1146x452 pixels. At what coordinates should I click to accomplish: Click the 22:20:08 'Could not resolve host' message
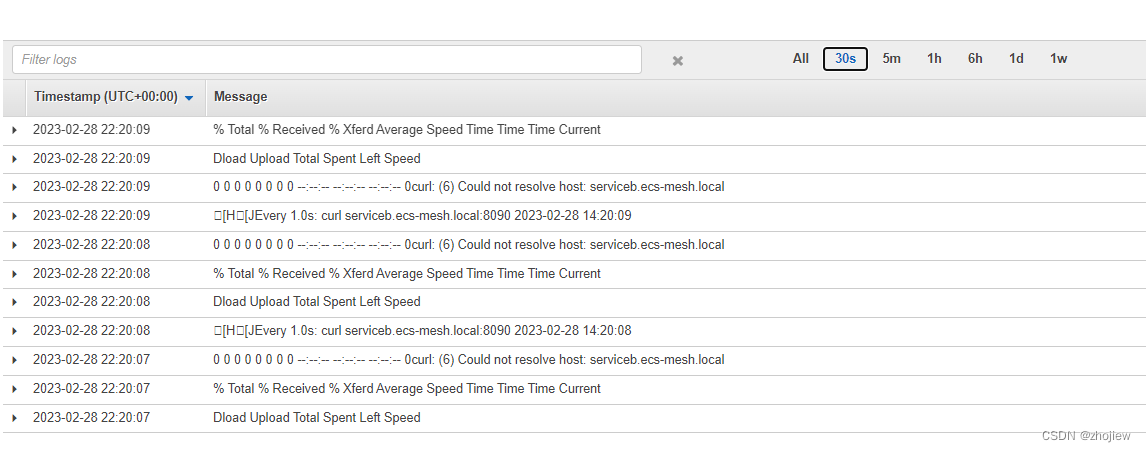[x=468, y=244]
